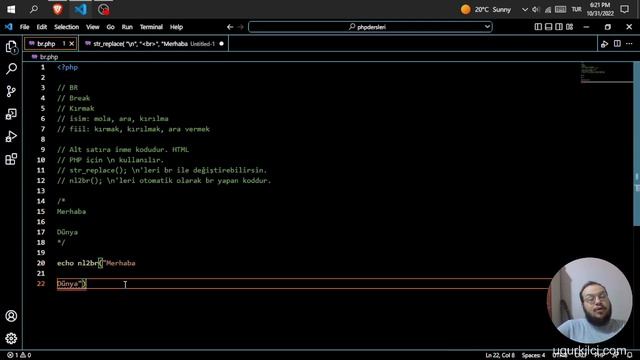
Task: Click the editor vertical scrollbar
Action: [x=636, y=143]
